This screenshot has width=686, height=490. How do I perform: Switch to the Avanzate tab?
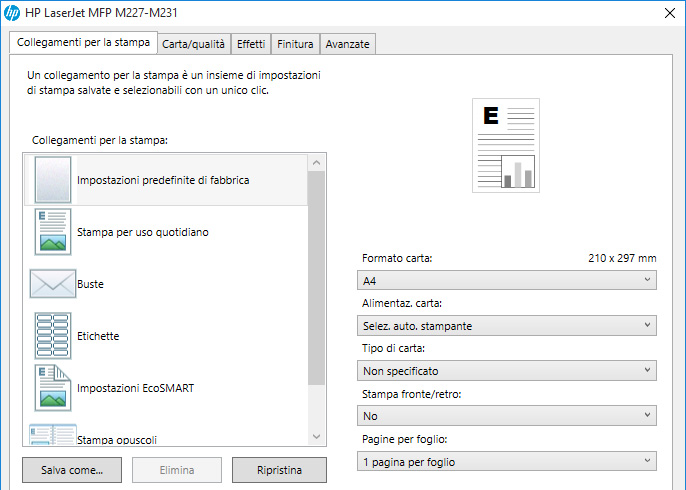pyautogui.click(x=347, y=44)
